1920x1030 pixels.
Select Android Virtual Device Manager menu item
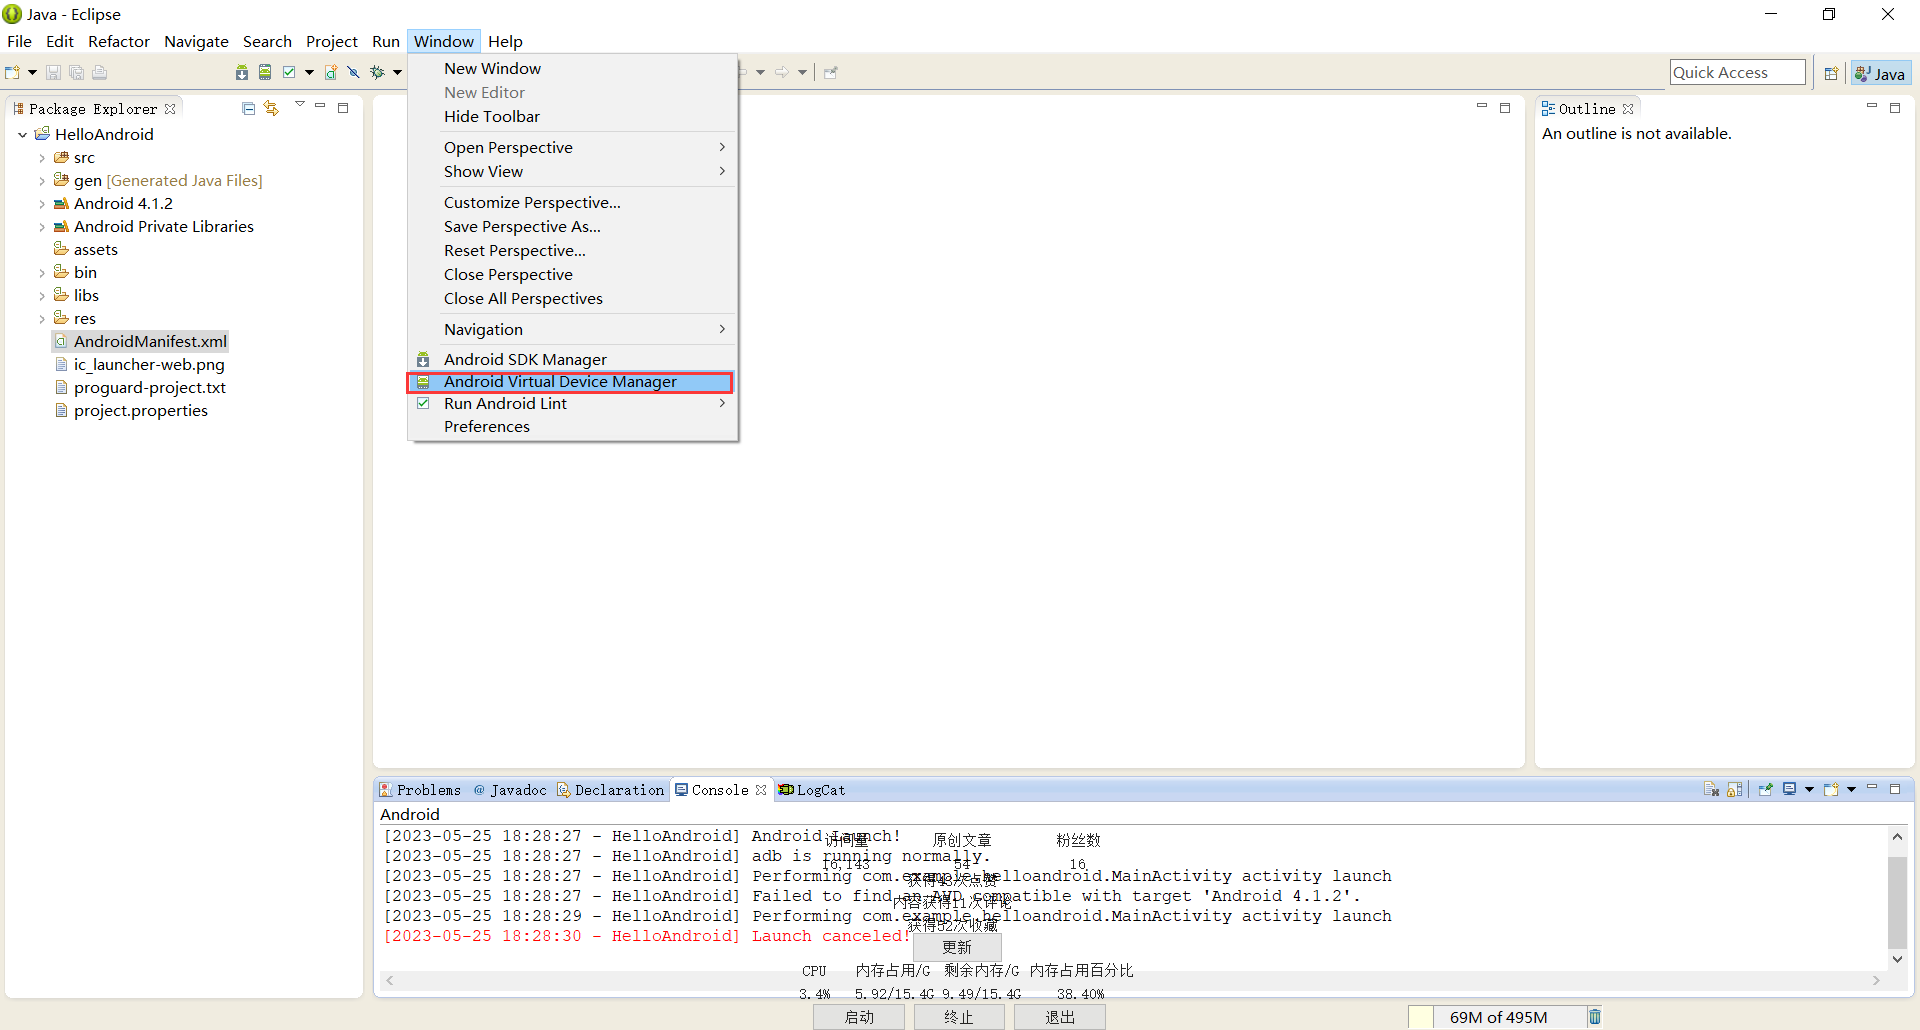(570, 382)
